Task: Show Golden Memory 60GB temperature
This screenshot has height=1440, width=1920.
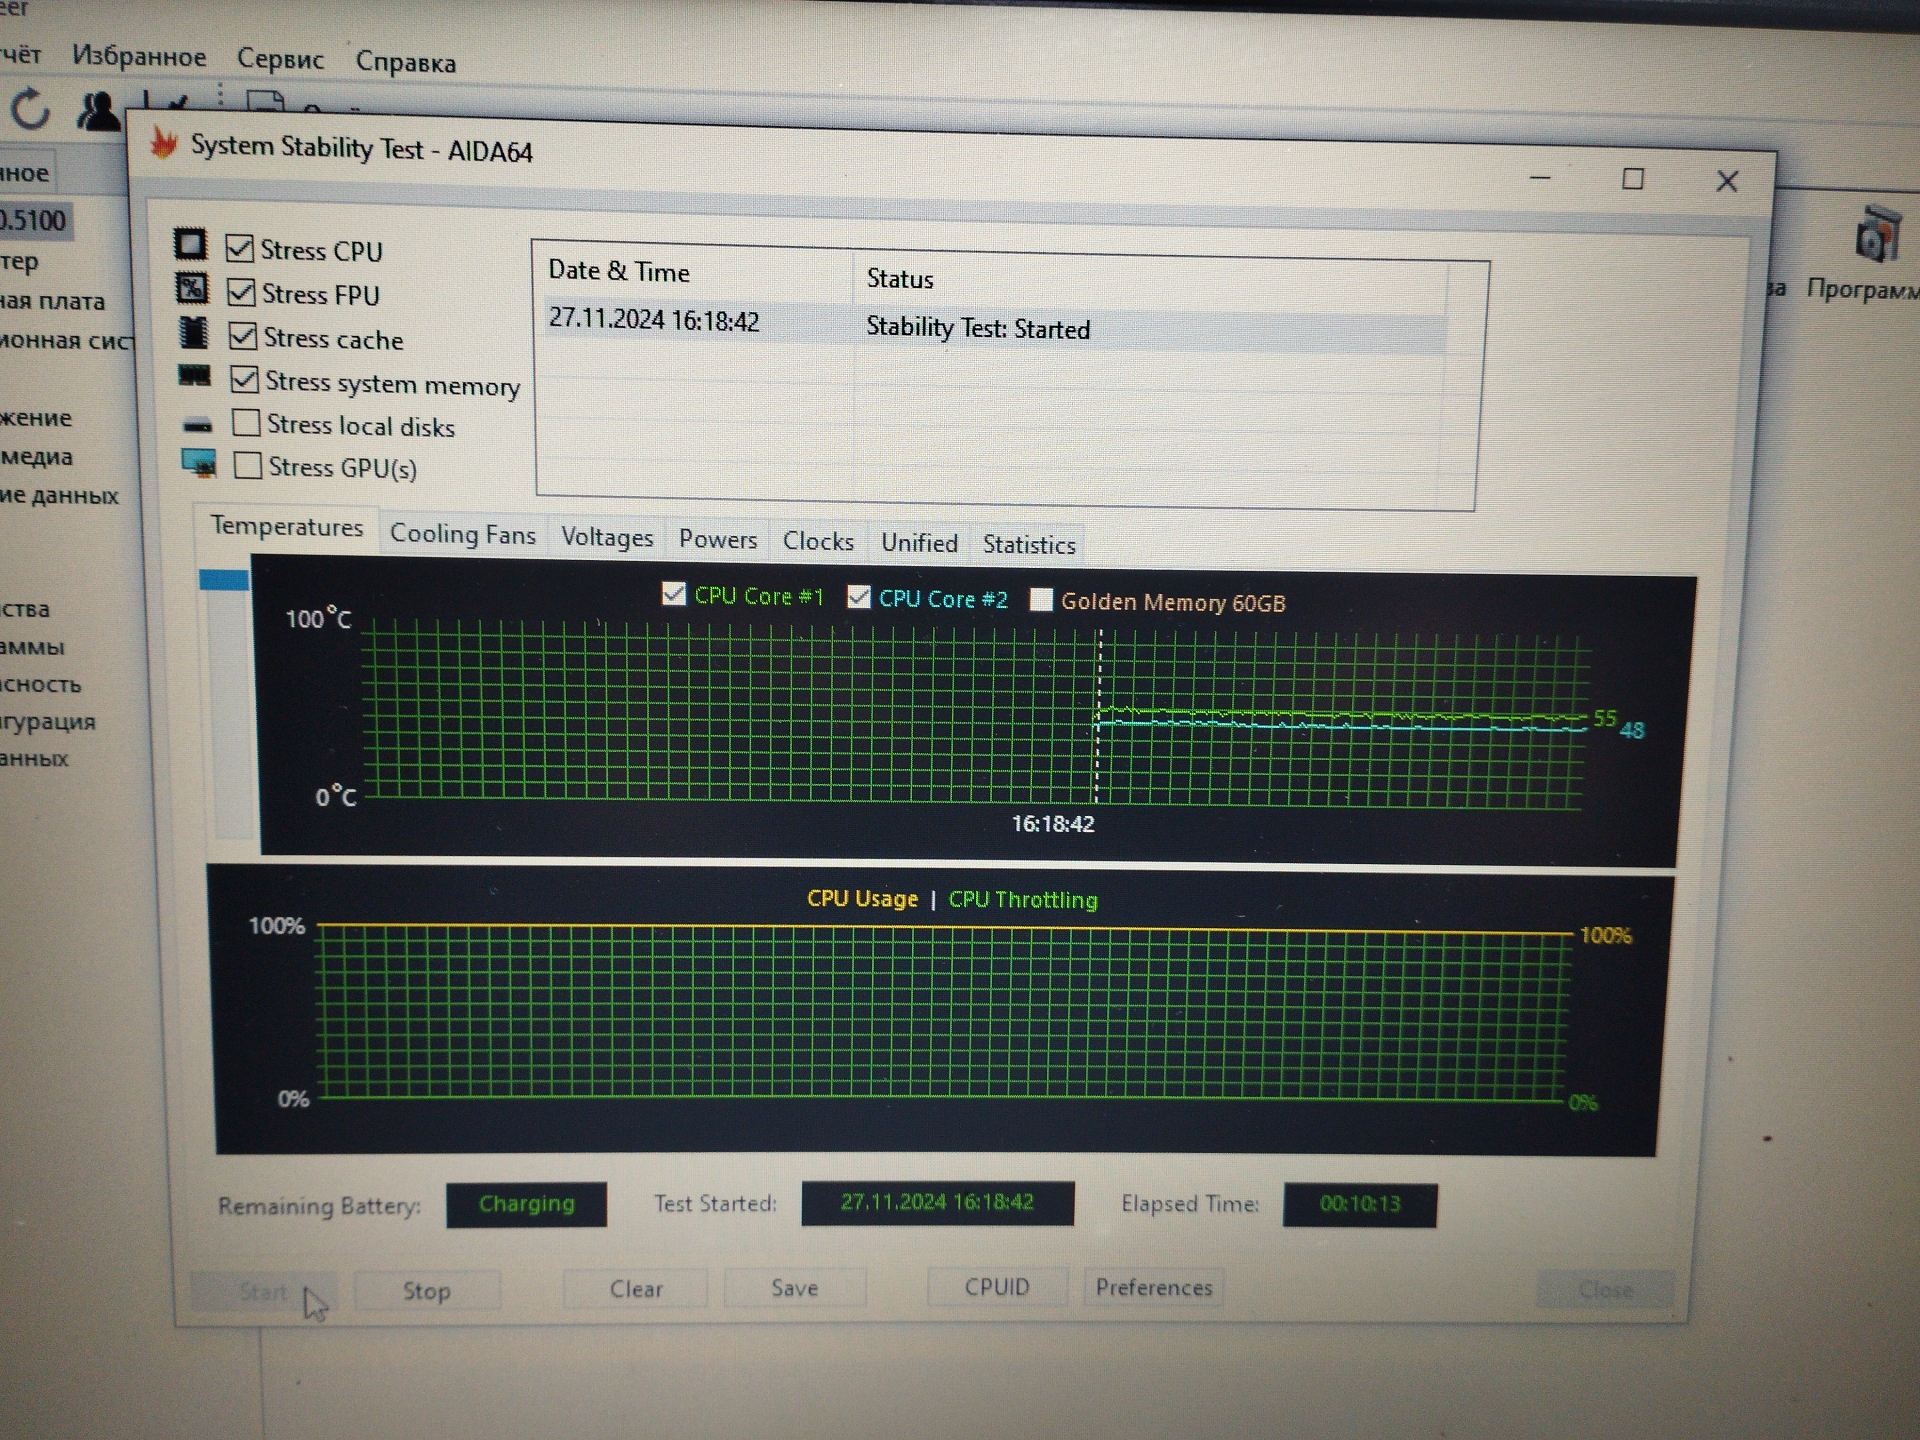Action: [1041, 599]
